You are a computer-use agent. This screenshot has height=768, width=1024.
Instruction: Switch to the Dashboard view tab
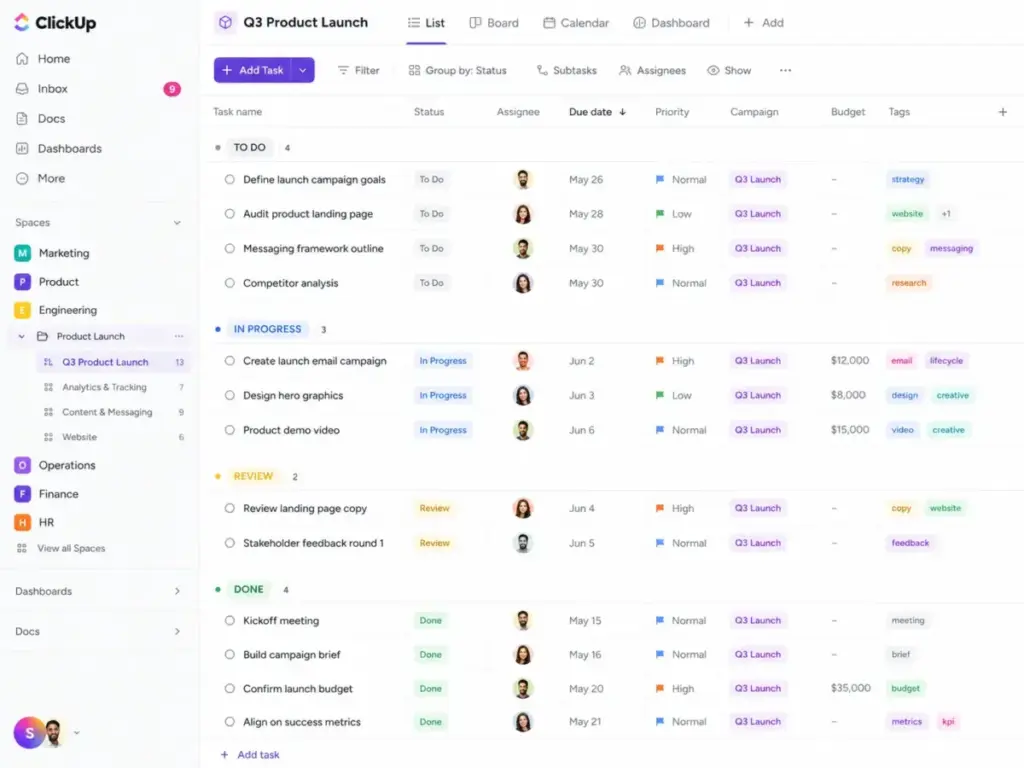click(671, 23)
